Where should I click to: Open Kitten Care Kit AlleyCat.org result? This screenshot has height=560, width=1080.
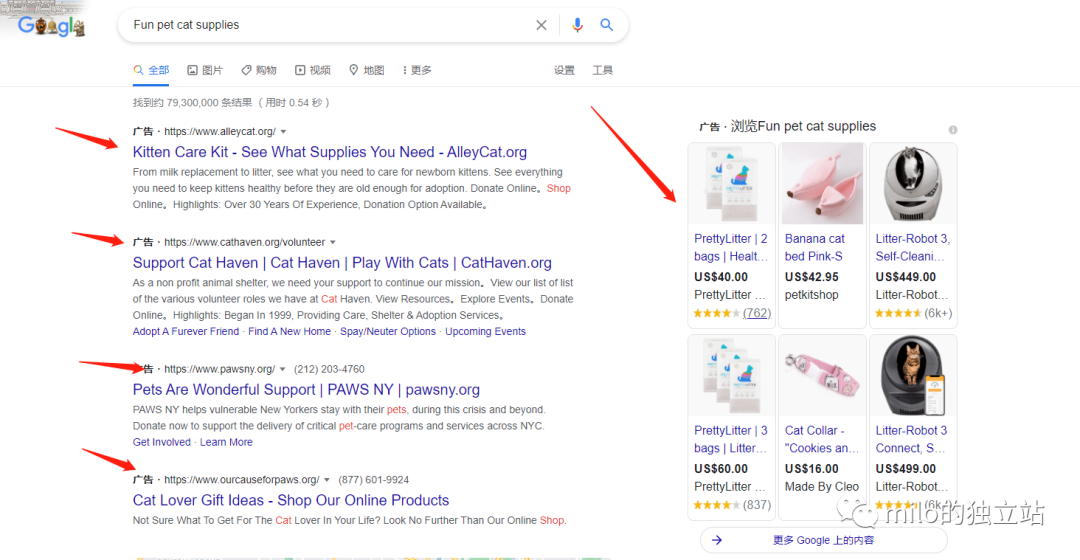pos(330,152)
